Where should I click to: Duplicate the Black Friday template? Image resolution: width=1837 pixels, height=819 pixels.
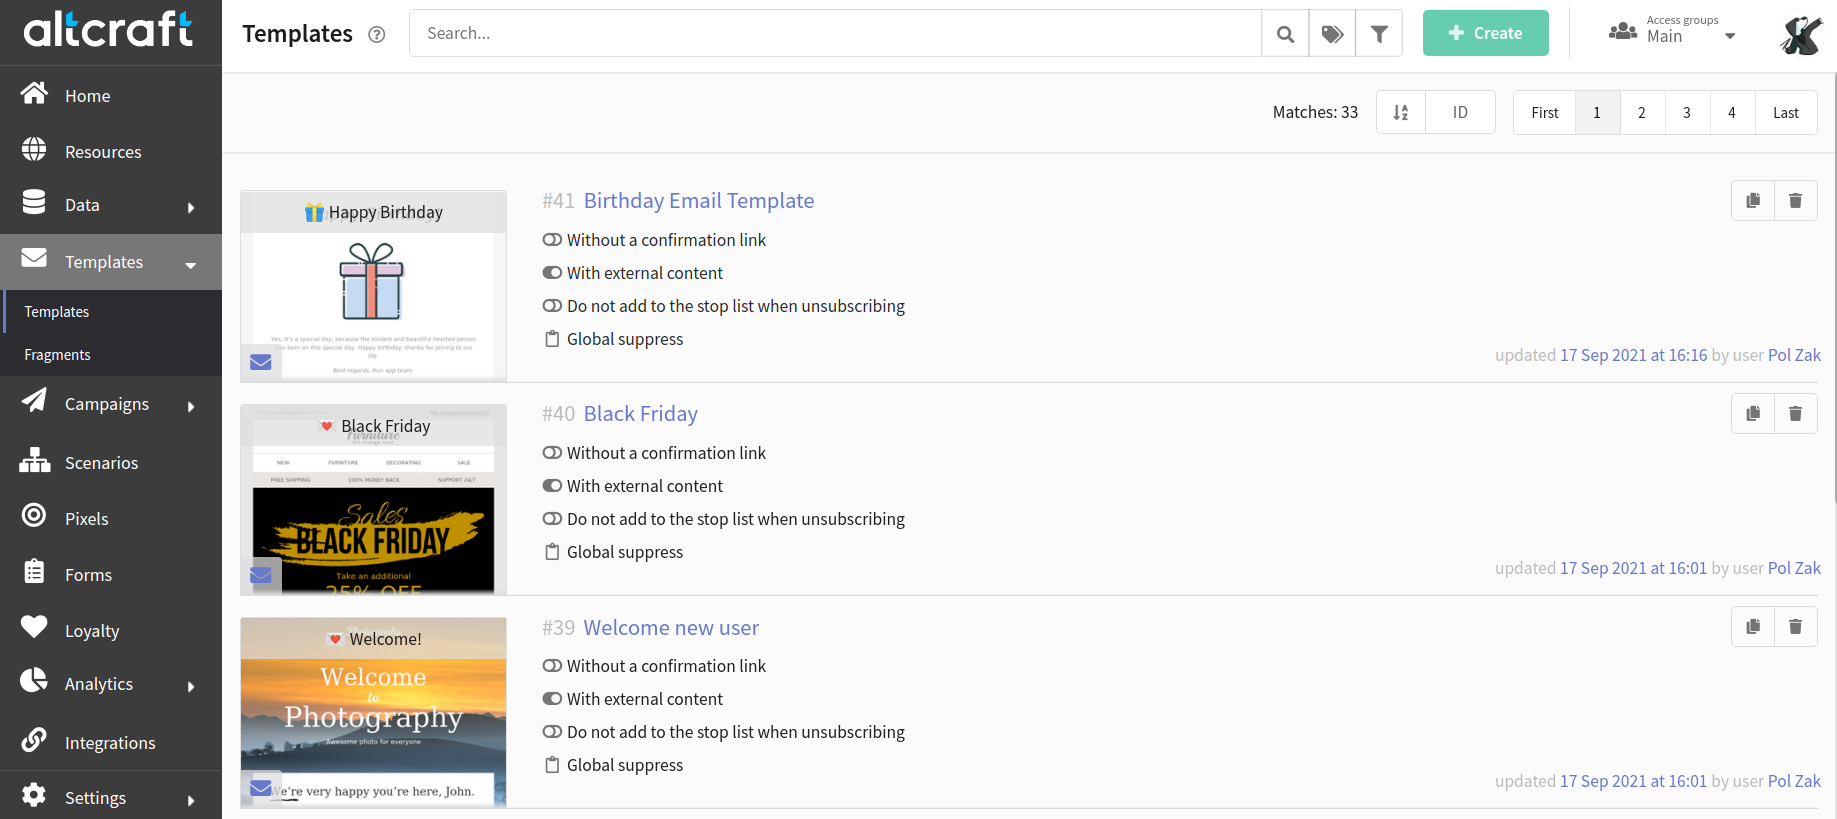pyautogui.click(x=1753, y=414)
